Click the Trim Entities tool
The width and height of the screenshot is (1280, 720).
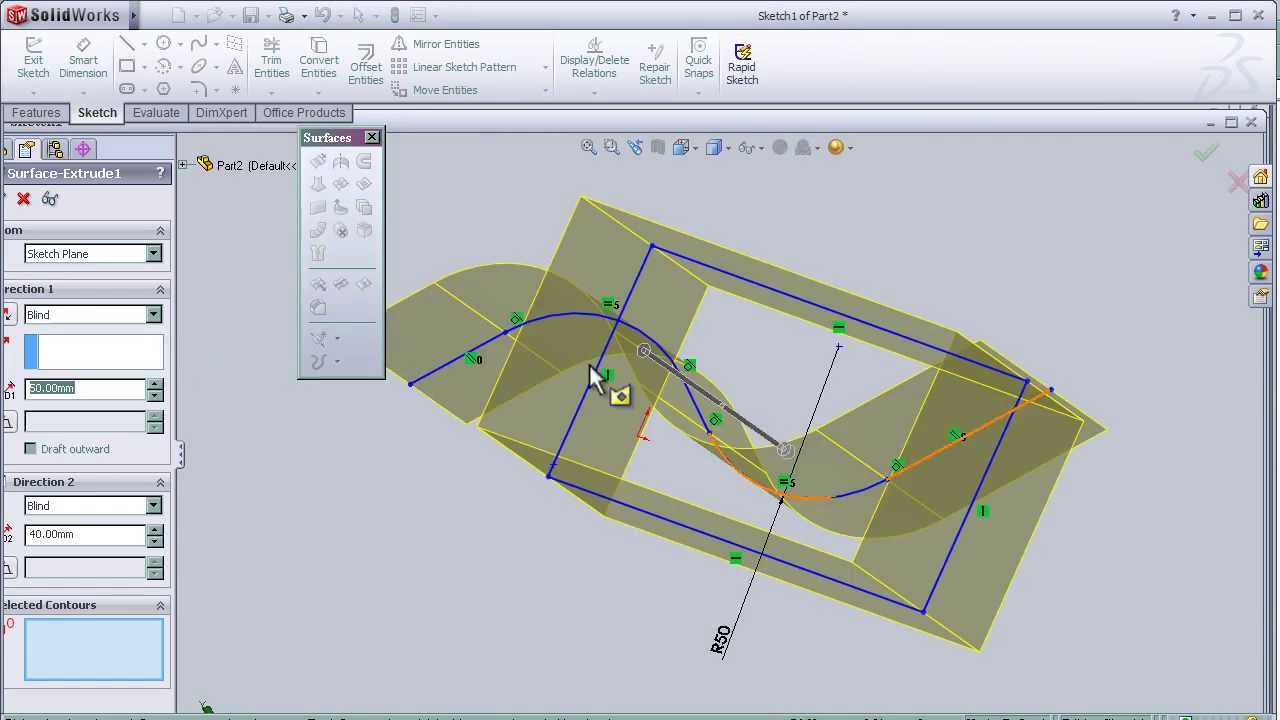click(271, 59)
